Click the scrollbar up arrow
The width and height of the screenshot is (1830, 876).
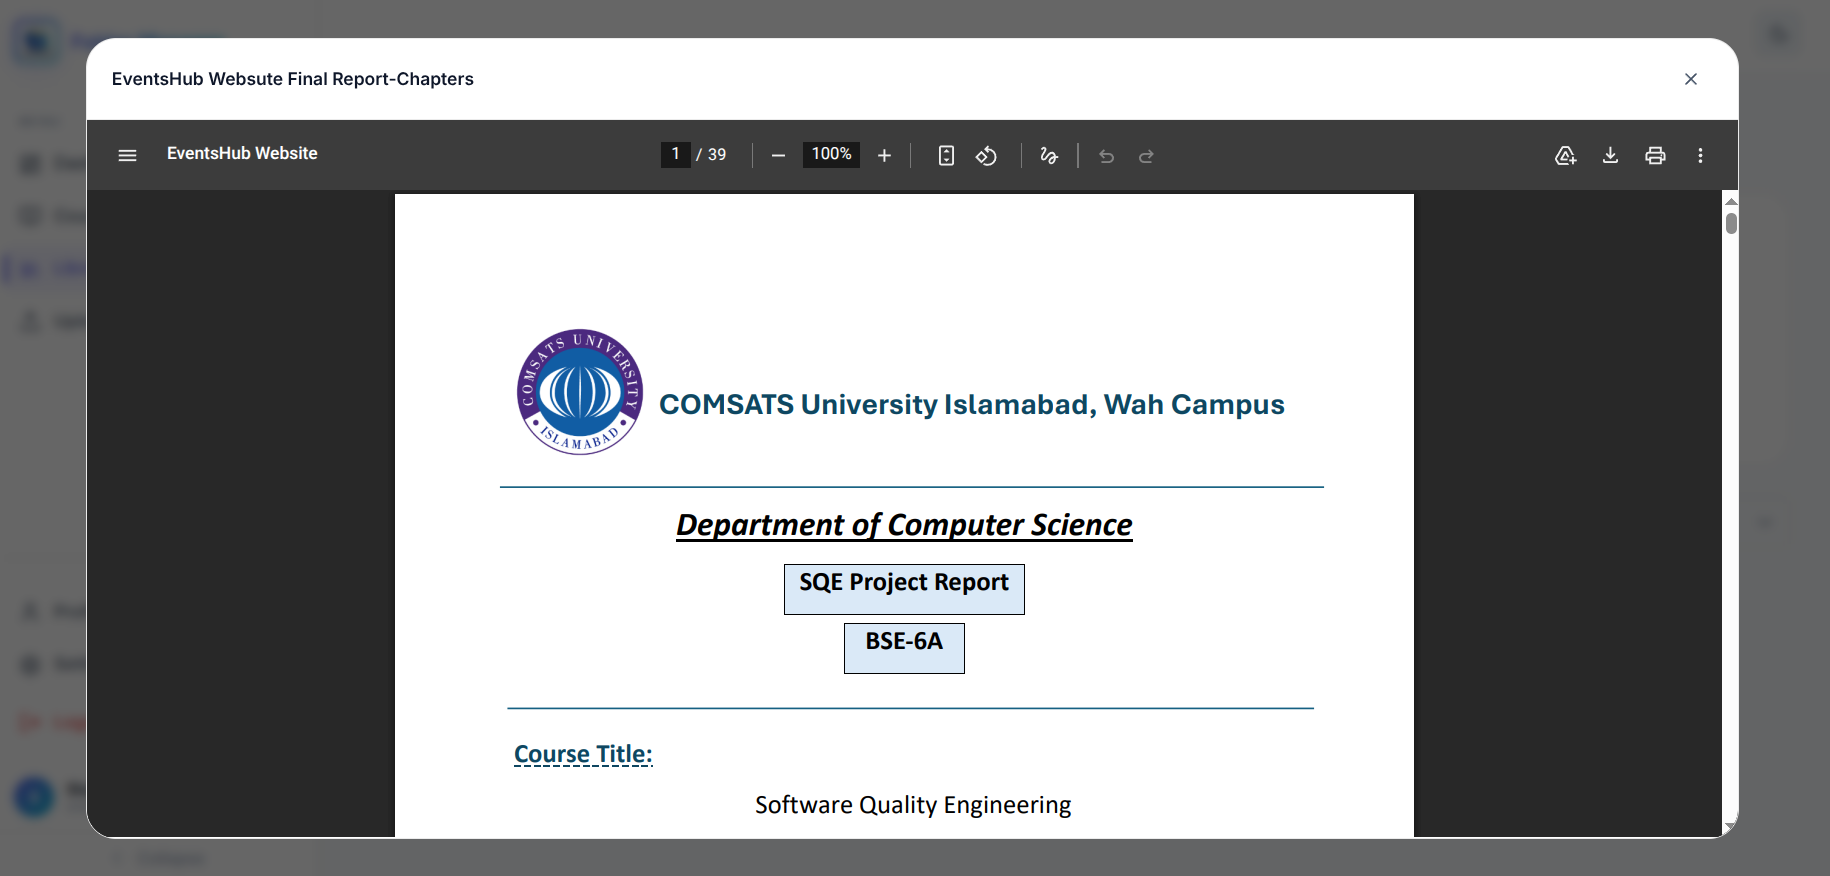(1731, 201)
